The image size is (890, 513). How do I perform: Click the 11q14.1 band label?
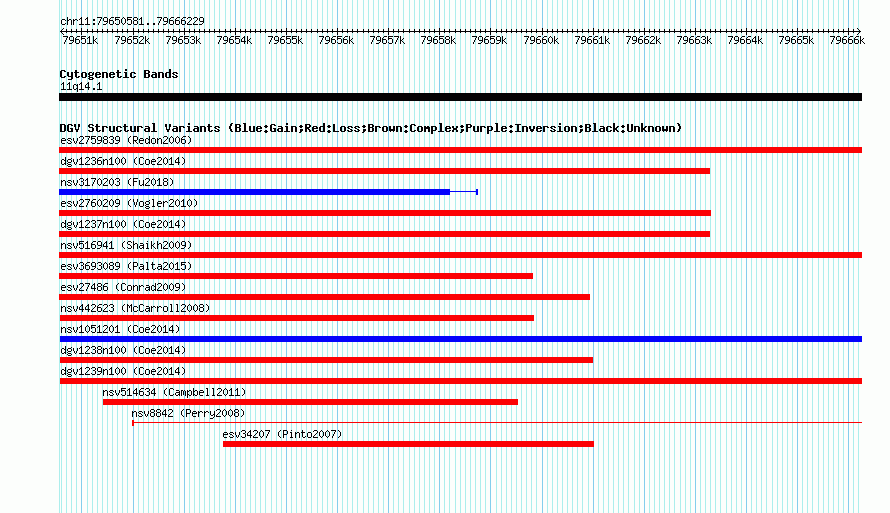pyautogui.click(x=81, y=86)
